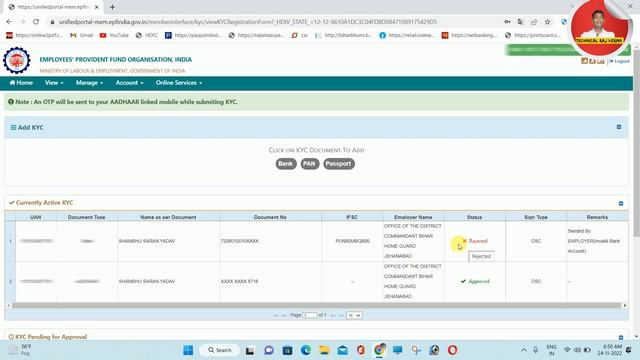
Task: Click the address bar URL
Action: click(x=247, y=22)
